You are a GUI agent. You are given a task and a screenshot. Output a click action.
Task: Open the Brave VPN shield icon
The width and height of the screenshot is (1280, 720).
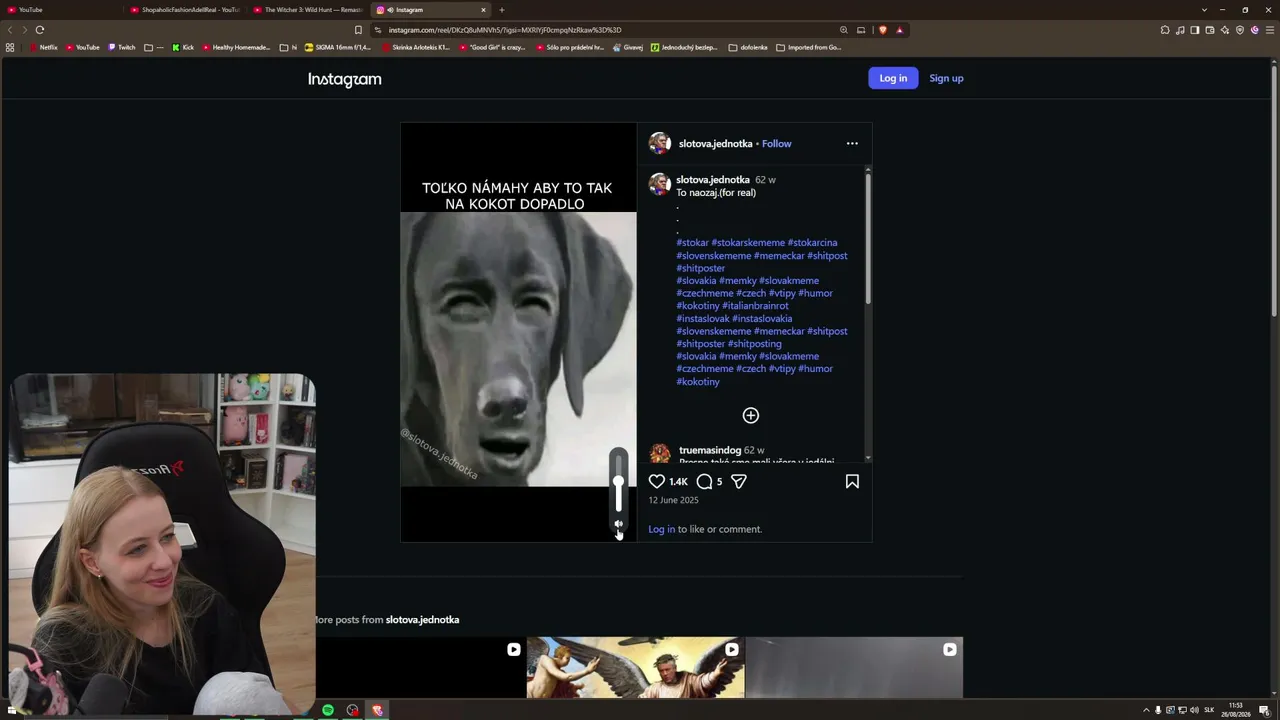1240,30
